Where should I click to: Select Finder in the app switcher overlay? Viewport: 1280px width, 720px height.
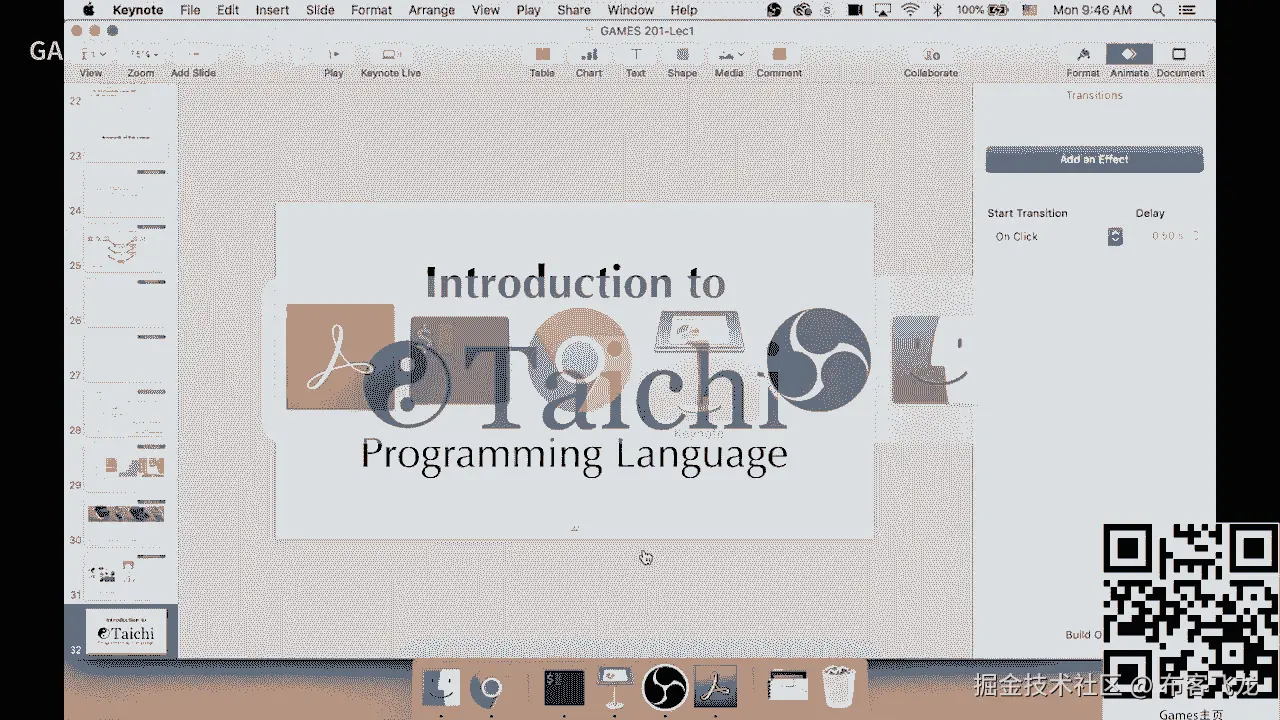click(x=932, y=359)
